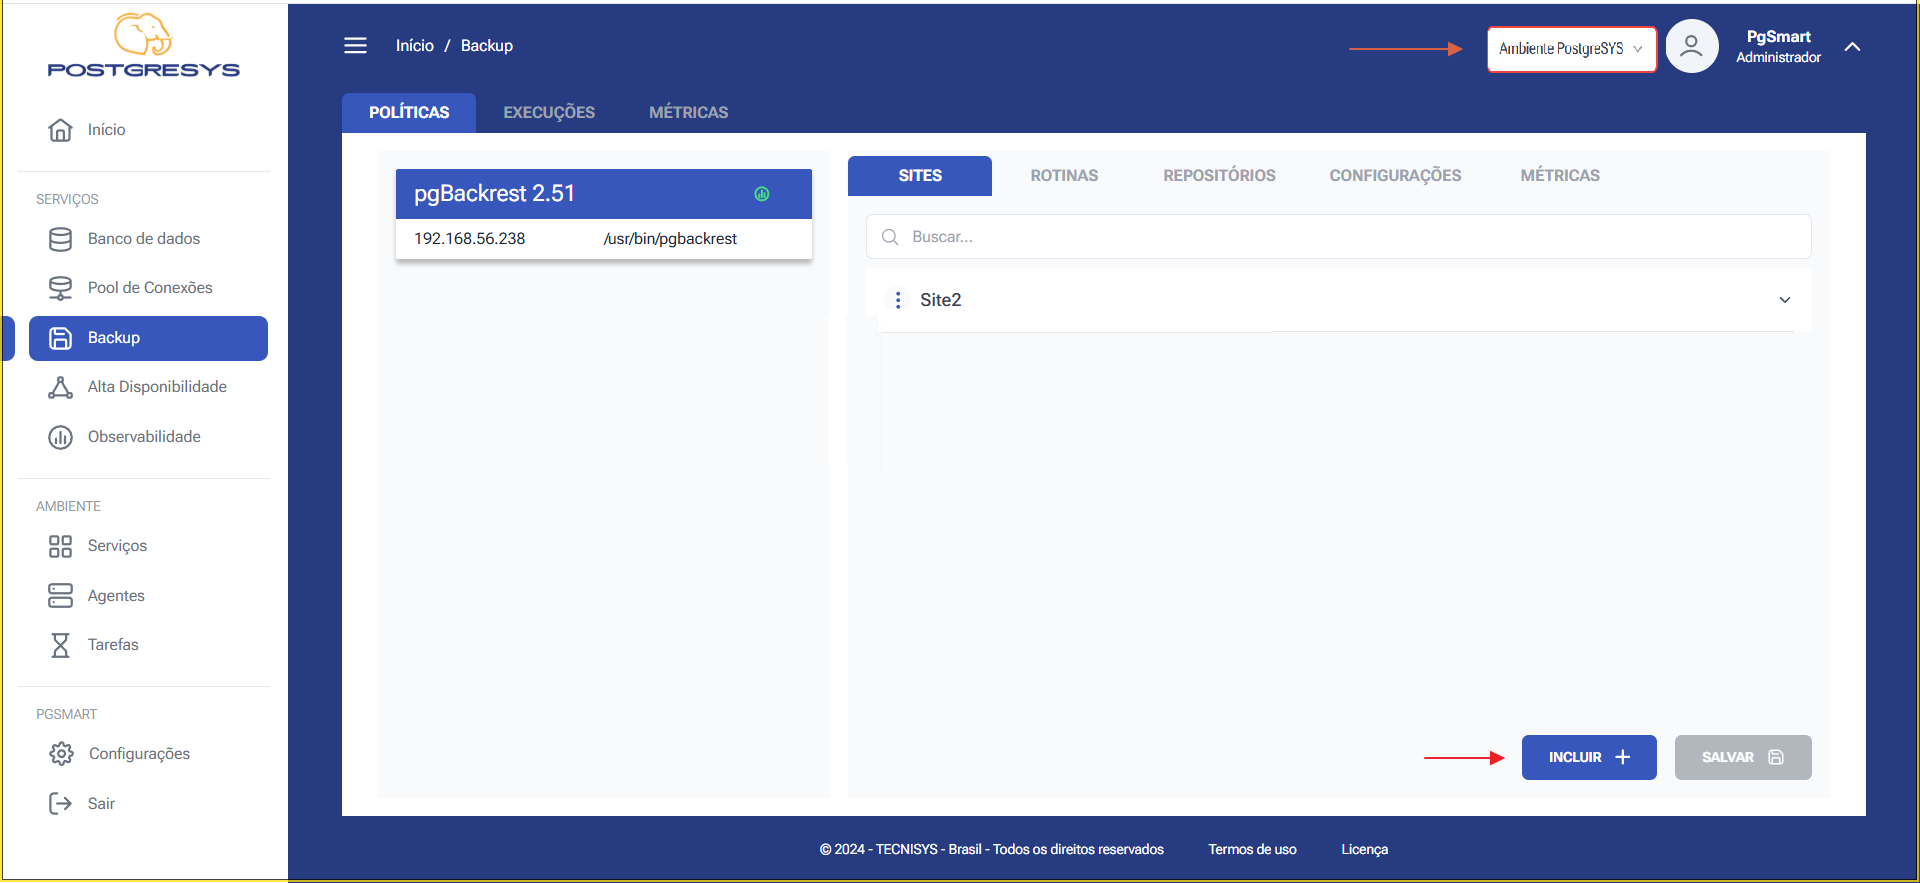Viewport: 1920px width, 883px height.
Task: Switch to the EXECUÇÕES tab
Action: [549, 113]
